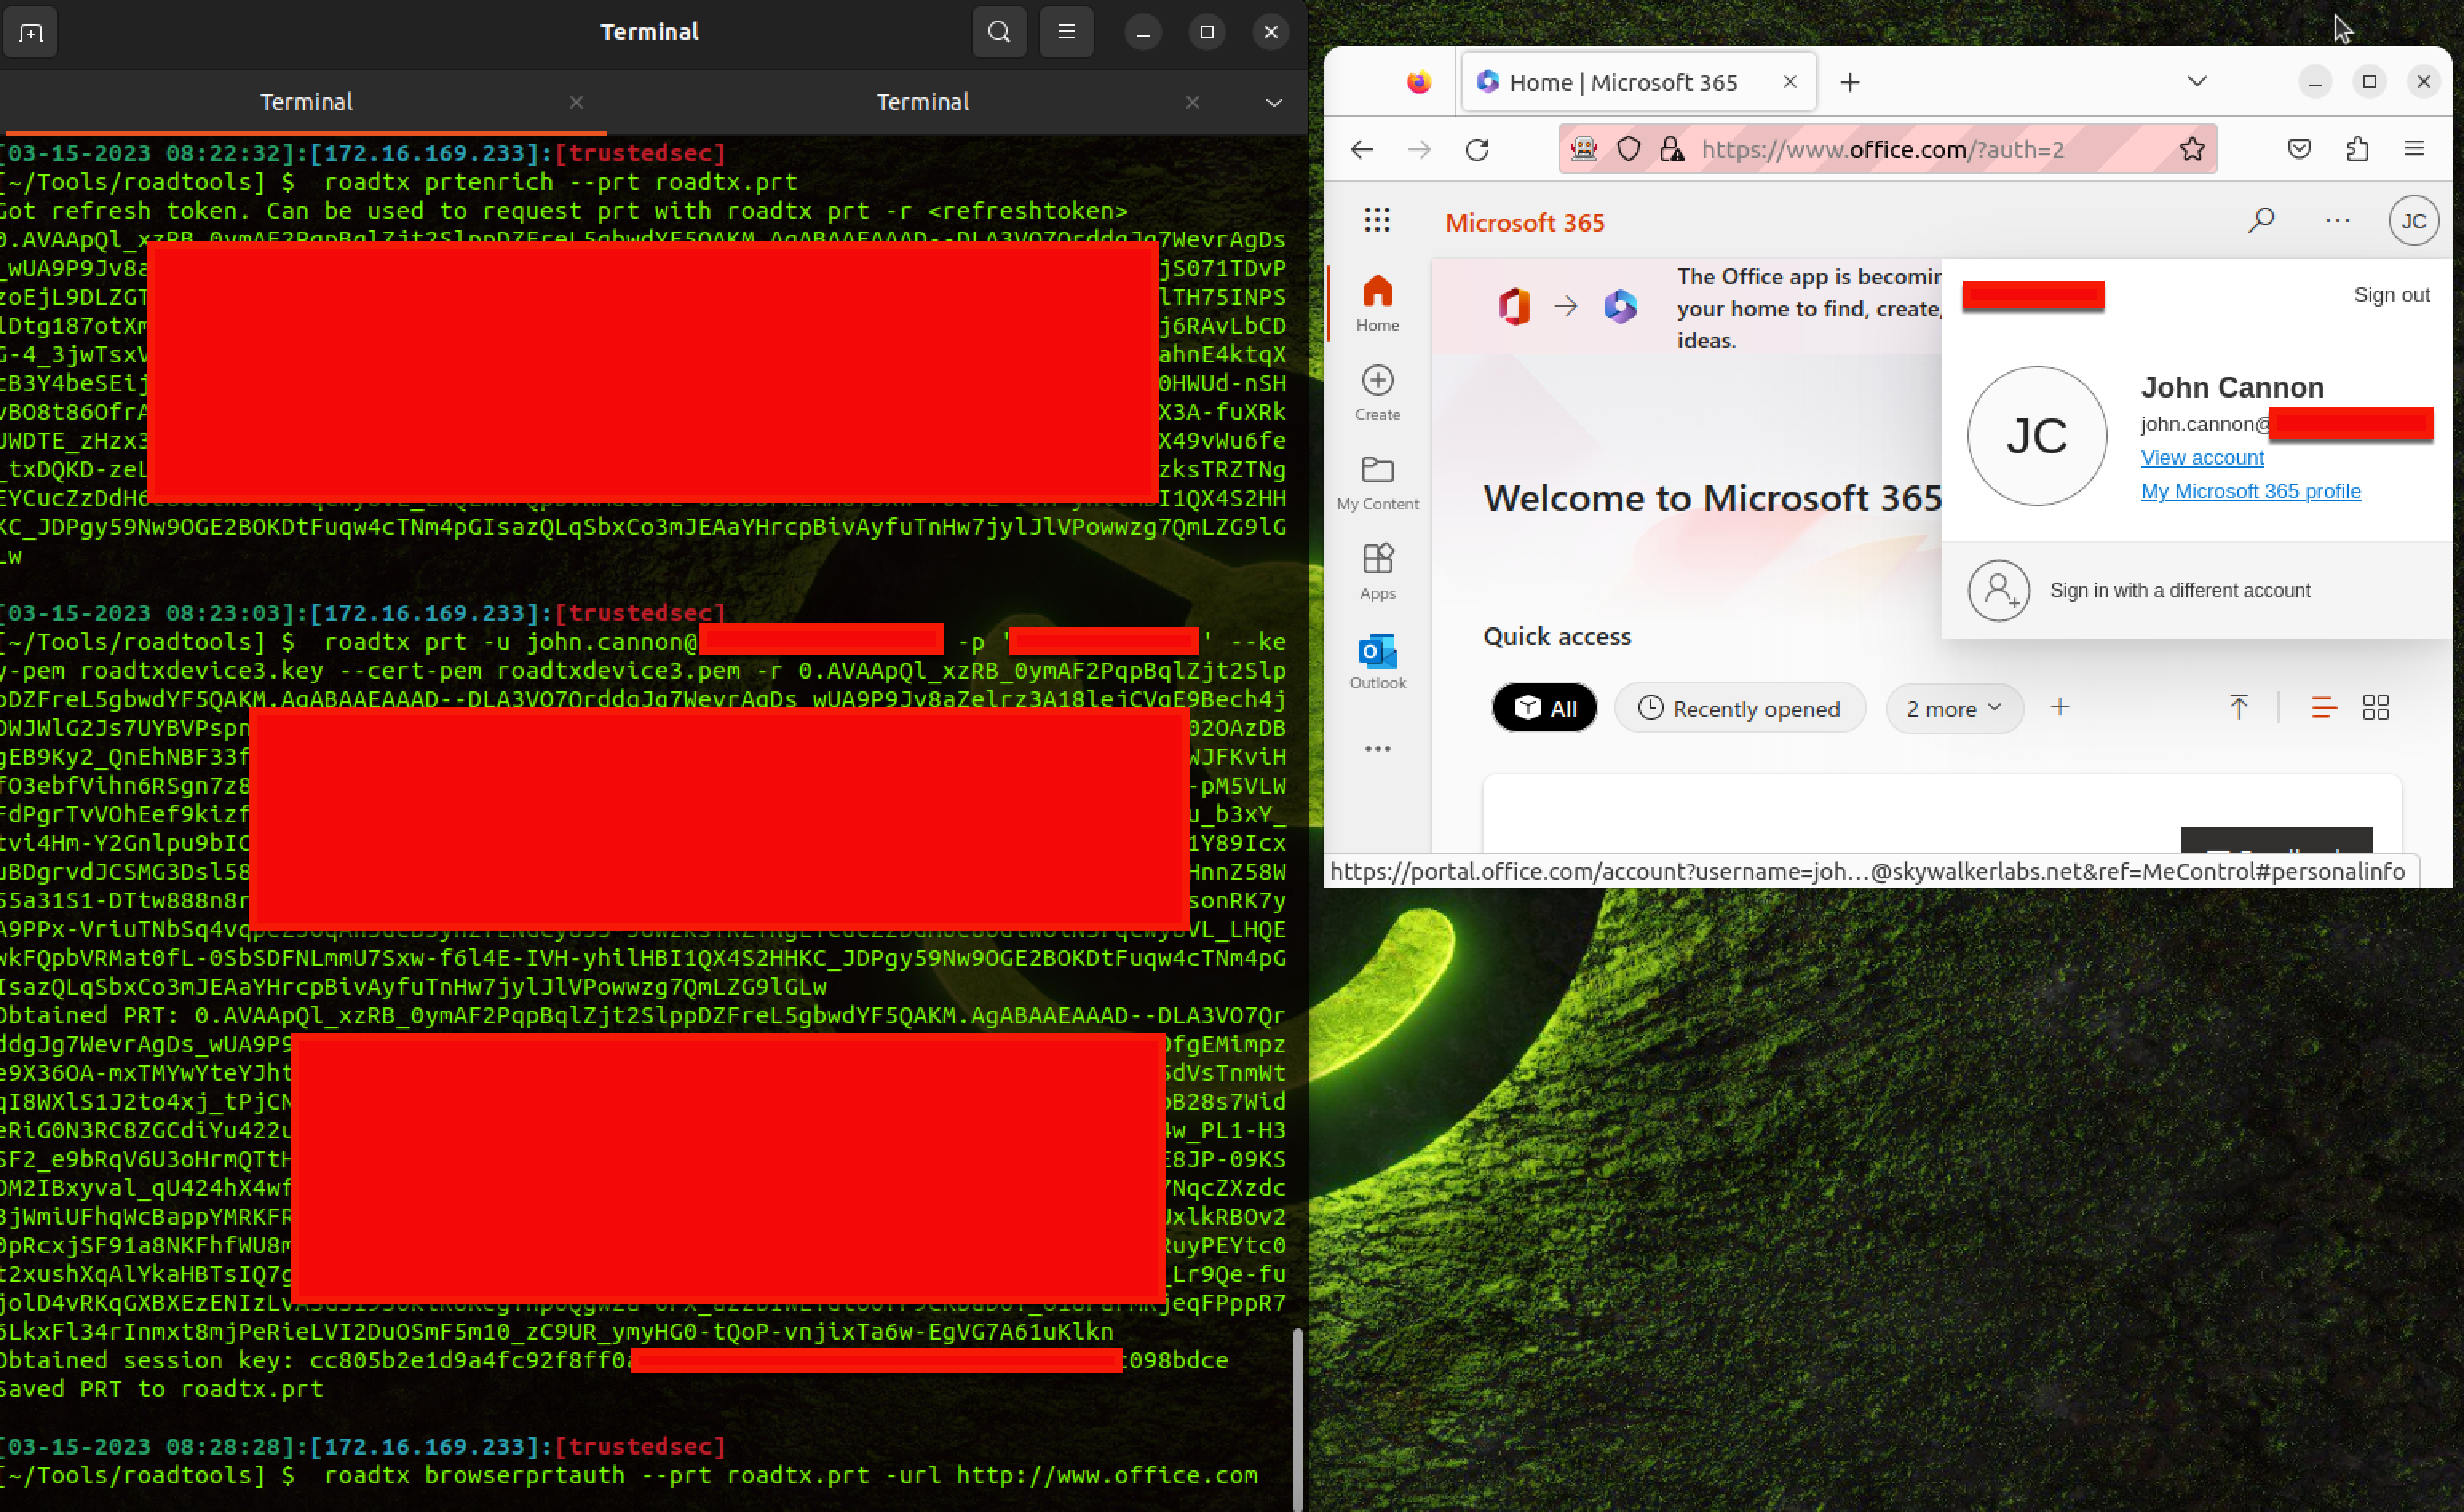Select the Recently opened filter
2464x1512 pixels.
tap(1740, 708)
